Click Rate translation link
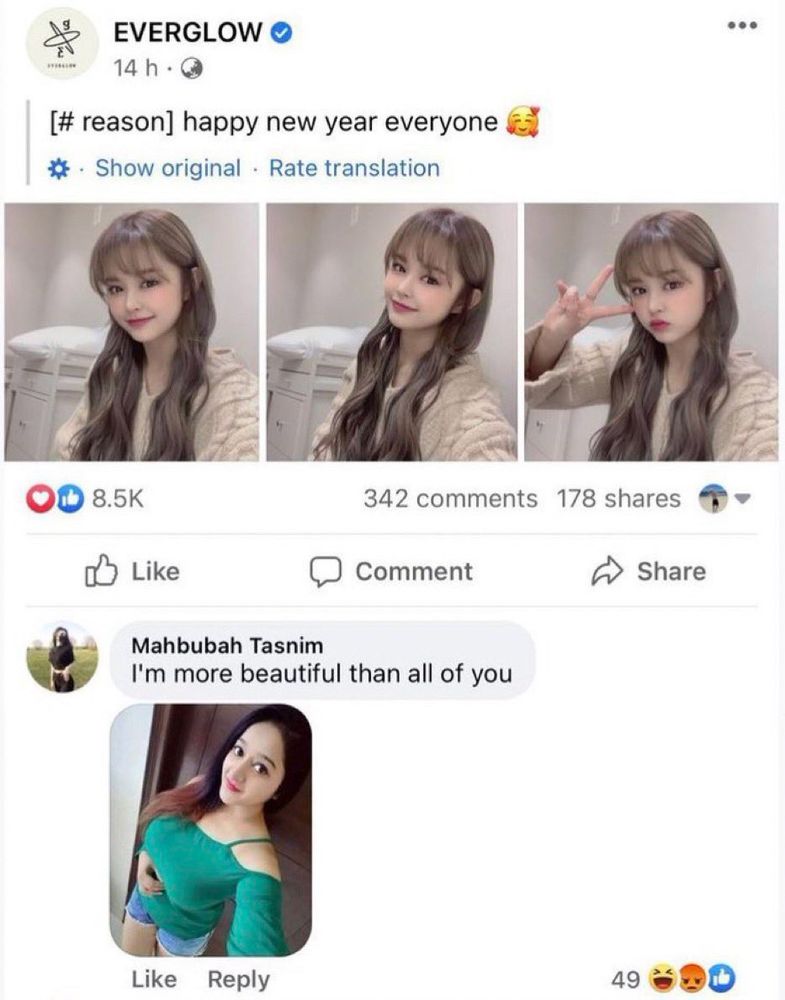785x1000 pixels. coord(354,168)
